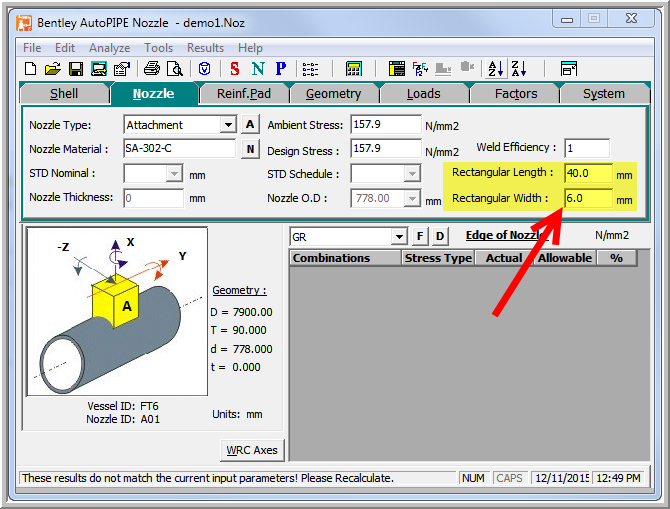Open a file using the folder icon
Screen dimensions: 670x509
53,68
